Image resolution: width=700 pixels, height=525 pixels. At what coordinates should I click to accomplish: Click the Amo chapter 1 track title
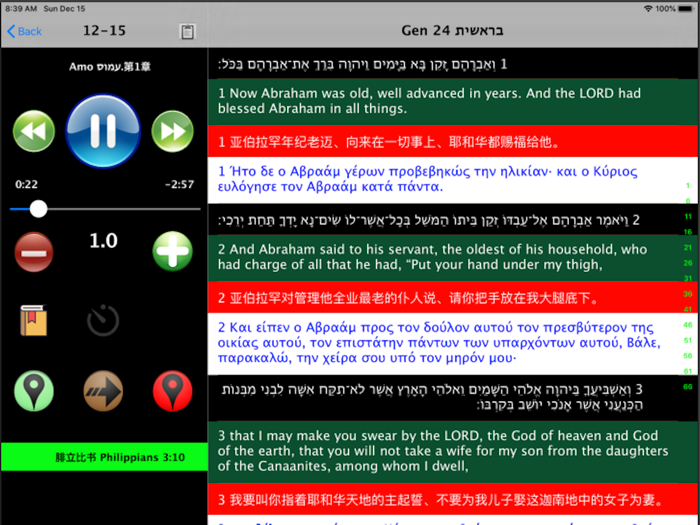pos(110,67)
